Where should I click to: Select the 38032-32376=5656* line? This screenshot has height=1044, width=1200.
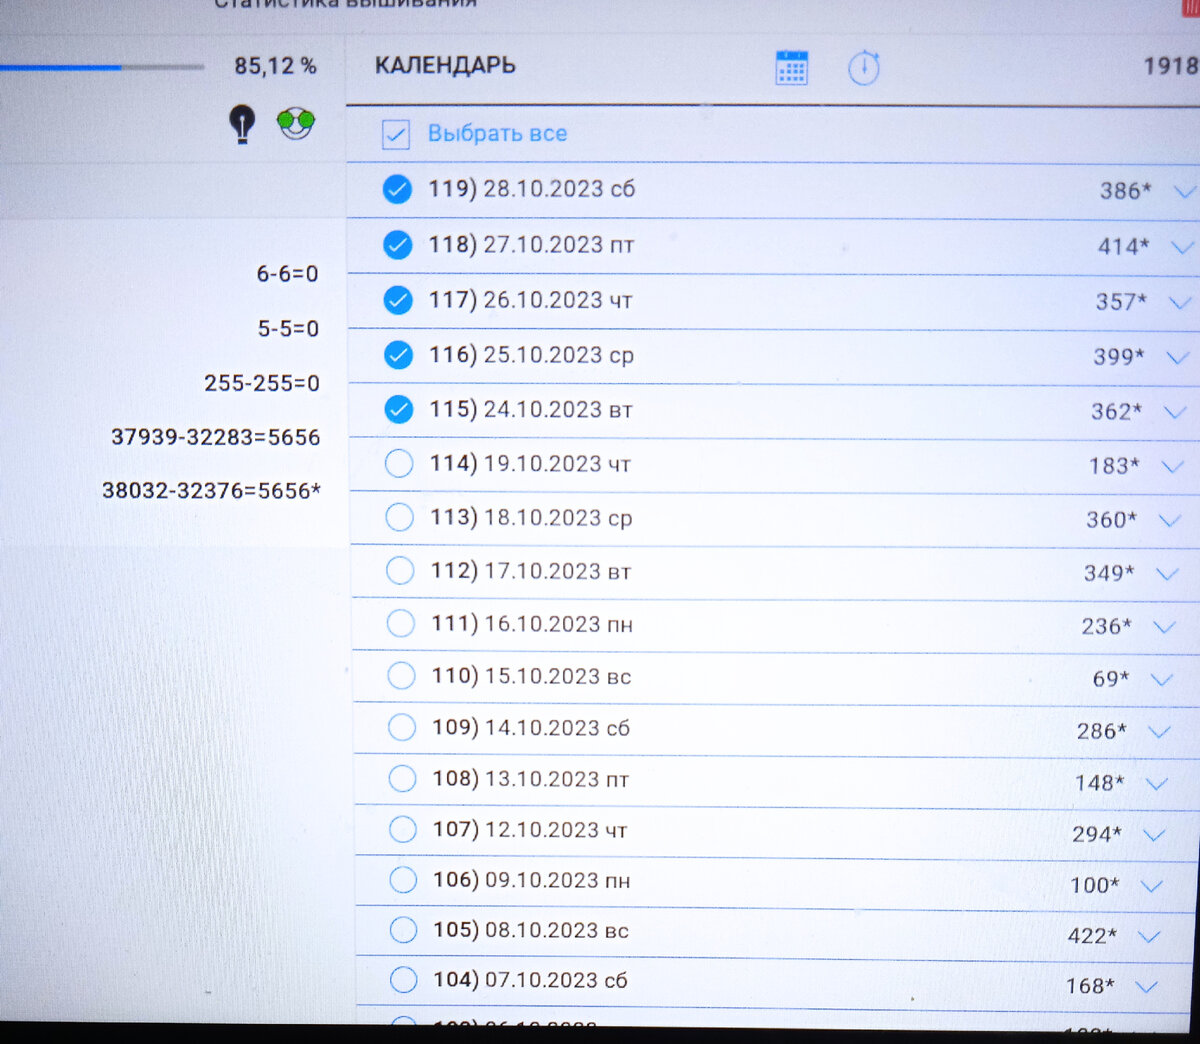click(x=211, y=491)
